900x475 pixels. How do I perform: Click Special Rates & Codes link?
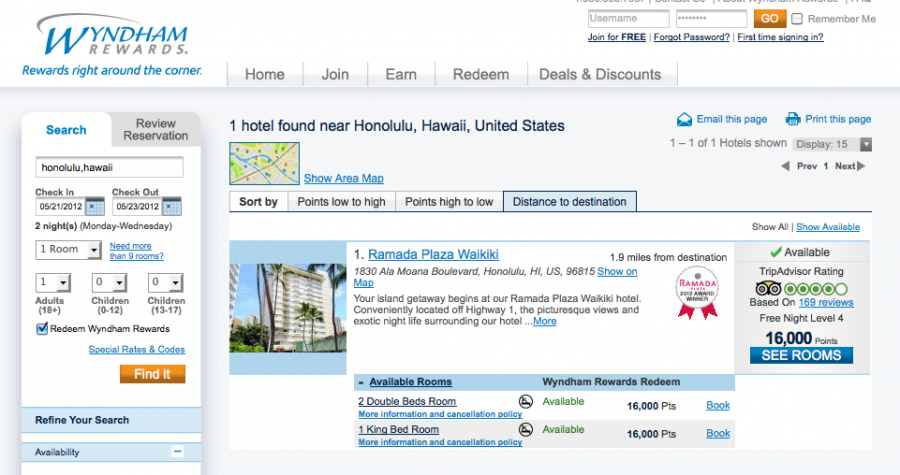137,349
